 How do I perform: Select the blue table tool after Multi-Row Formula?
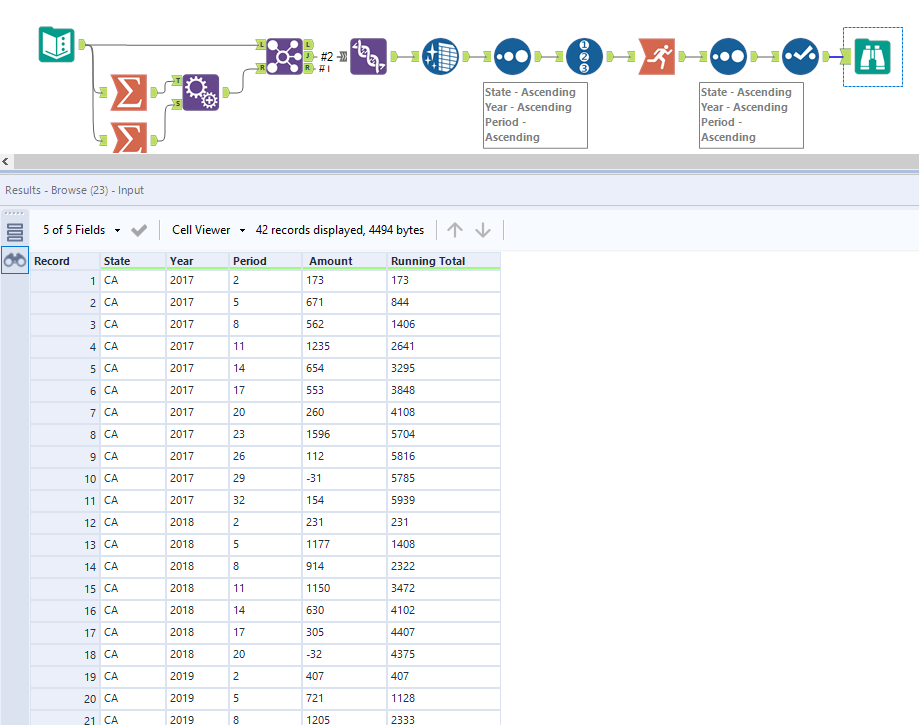point(440,57)
